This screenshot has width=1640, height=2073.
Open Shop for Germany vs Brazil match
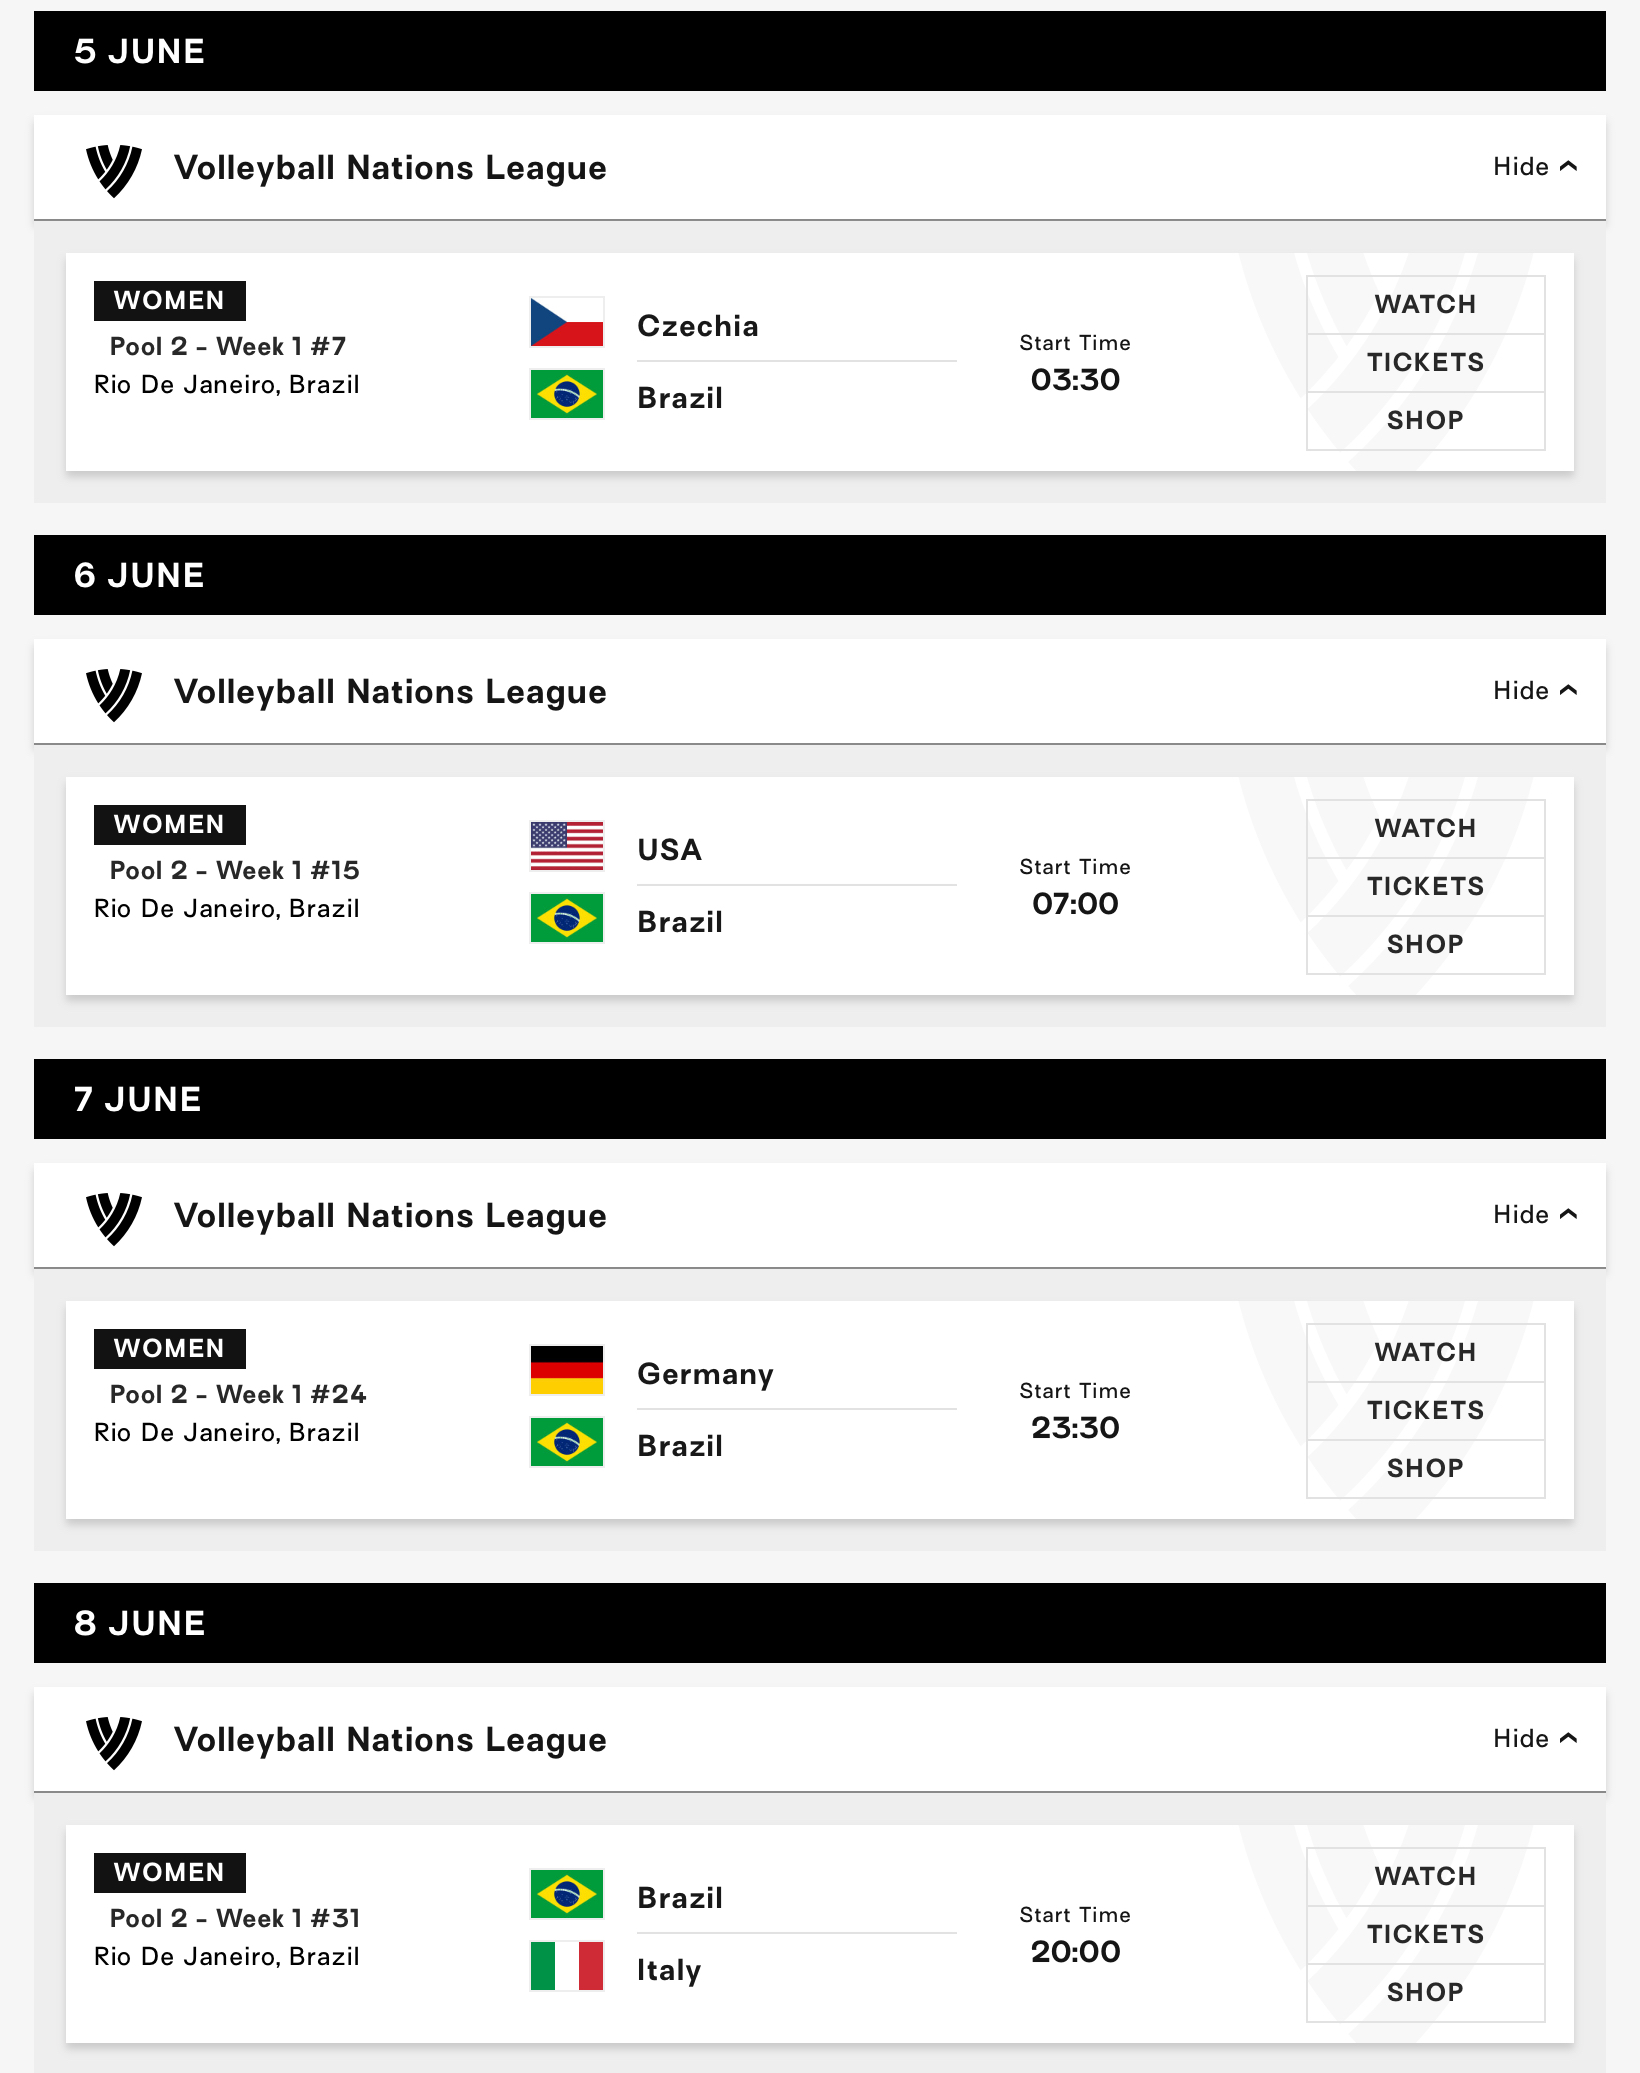point(1426,1468)
